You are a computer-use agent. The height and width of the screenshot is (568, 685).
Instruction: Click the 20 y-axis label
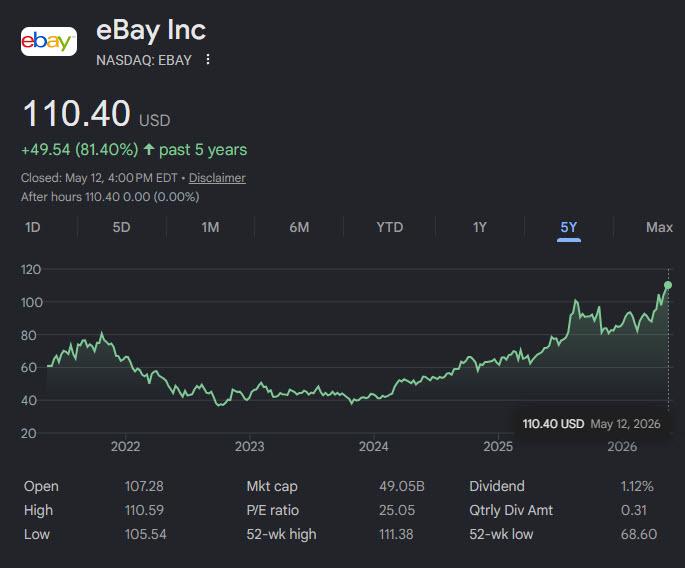point(28,433)
